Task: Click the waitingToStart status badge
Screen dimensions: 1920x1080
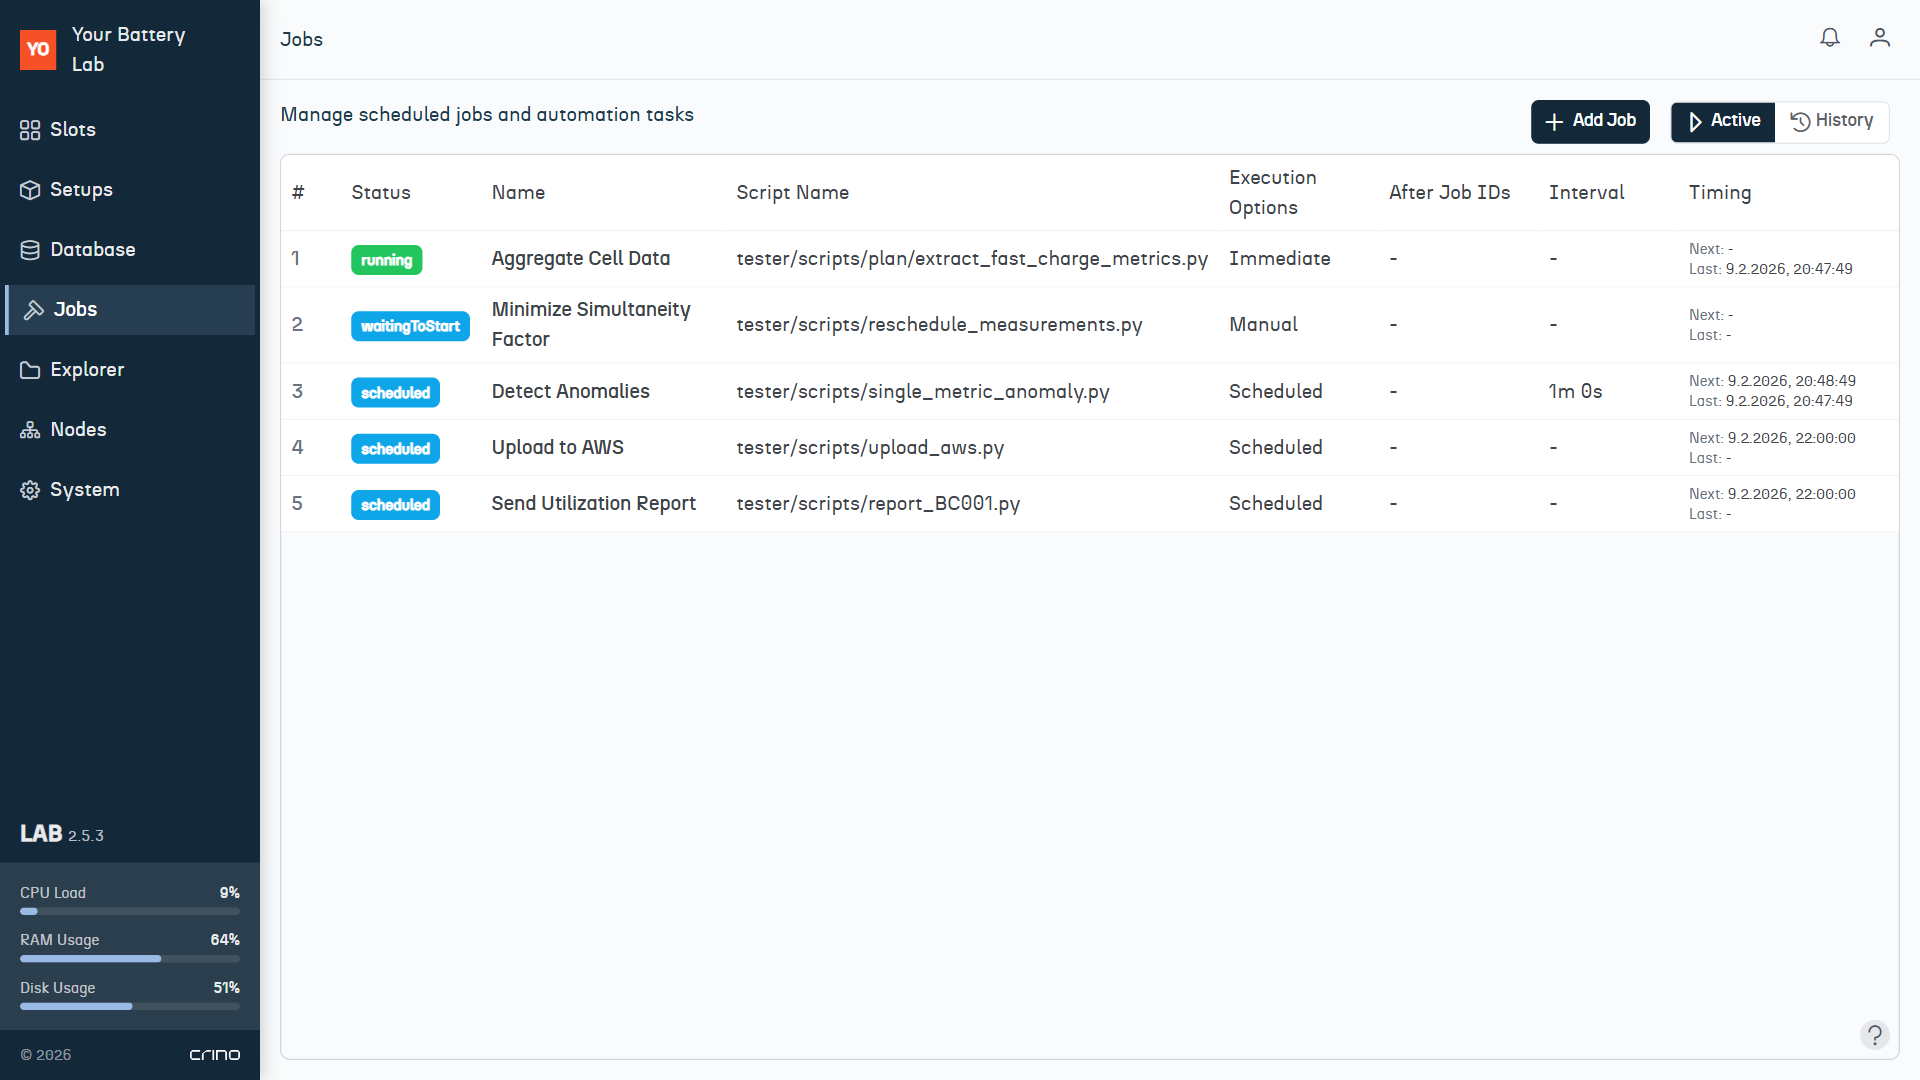Action: [x=410, y=326]
